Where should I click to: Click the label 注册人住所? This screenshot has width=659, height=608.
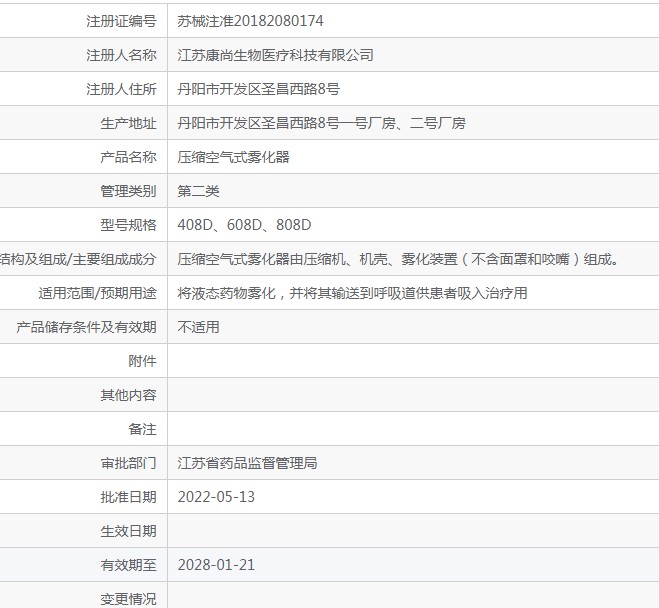[121, 89]
